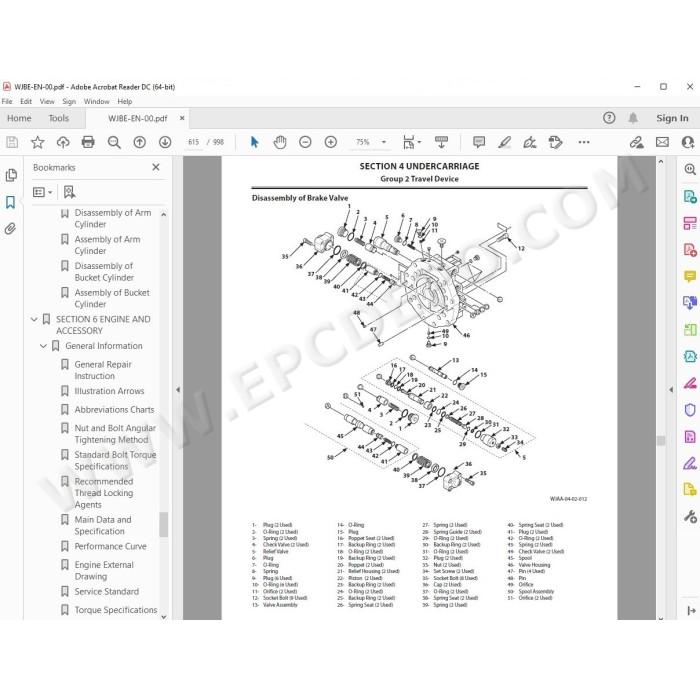
Task: Open the Protect shield tool in right pane
Action: [x=690, y=410]
